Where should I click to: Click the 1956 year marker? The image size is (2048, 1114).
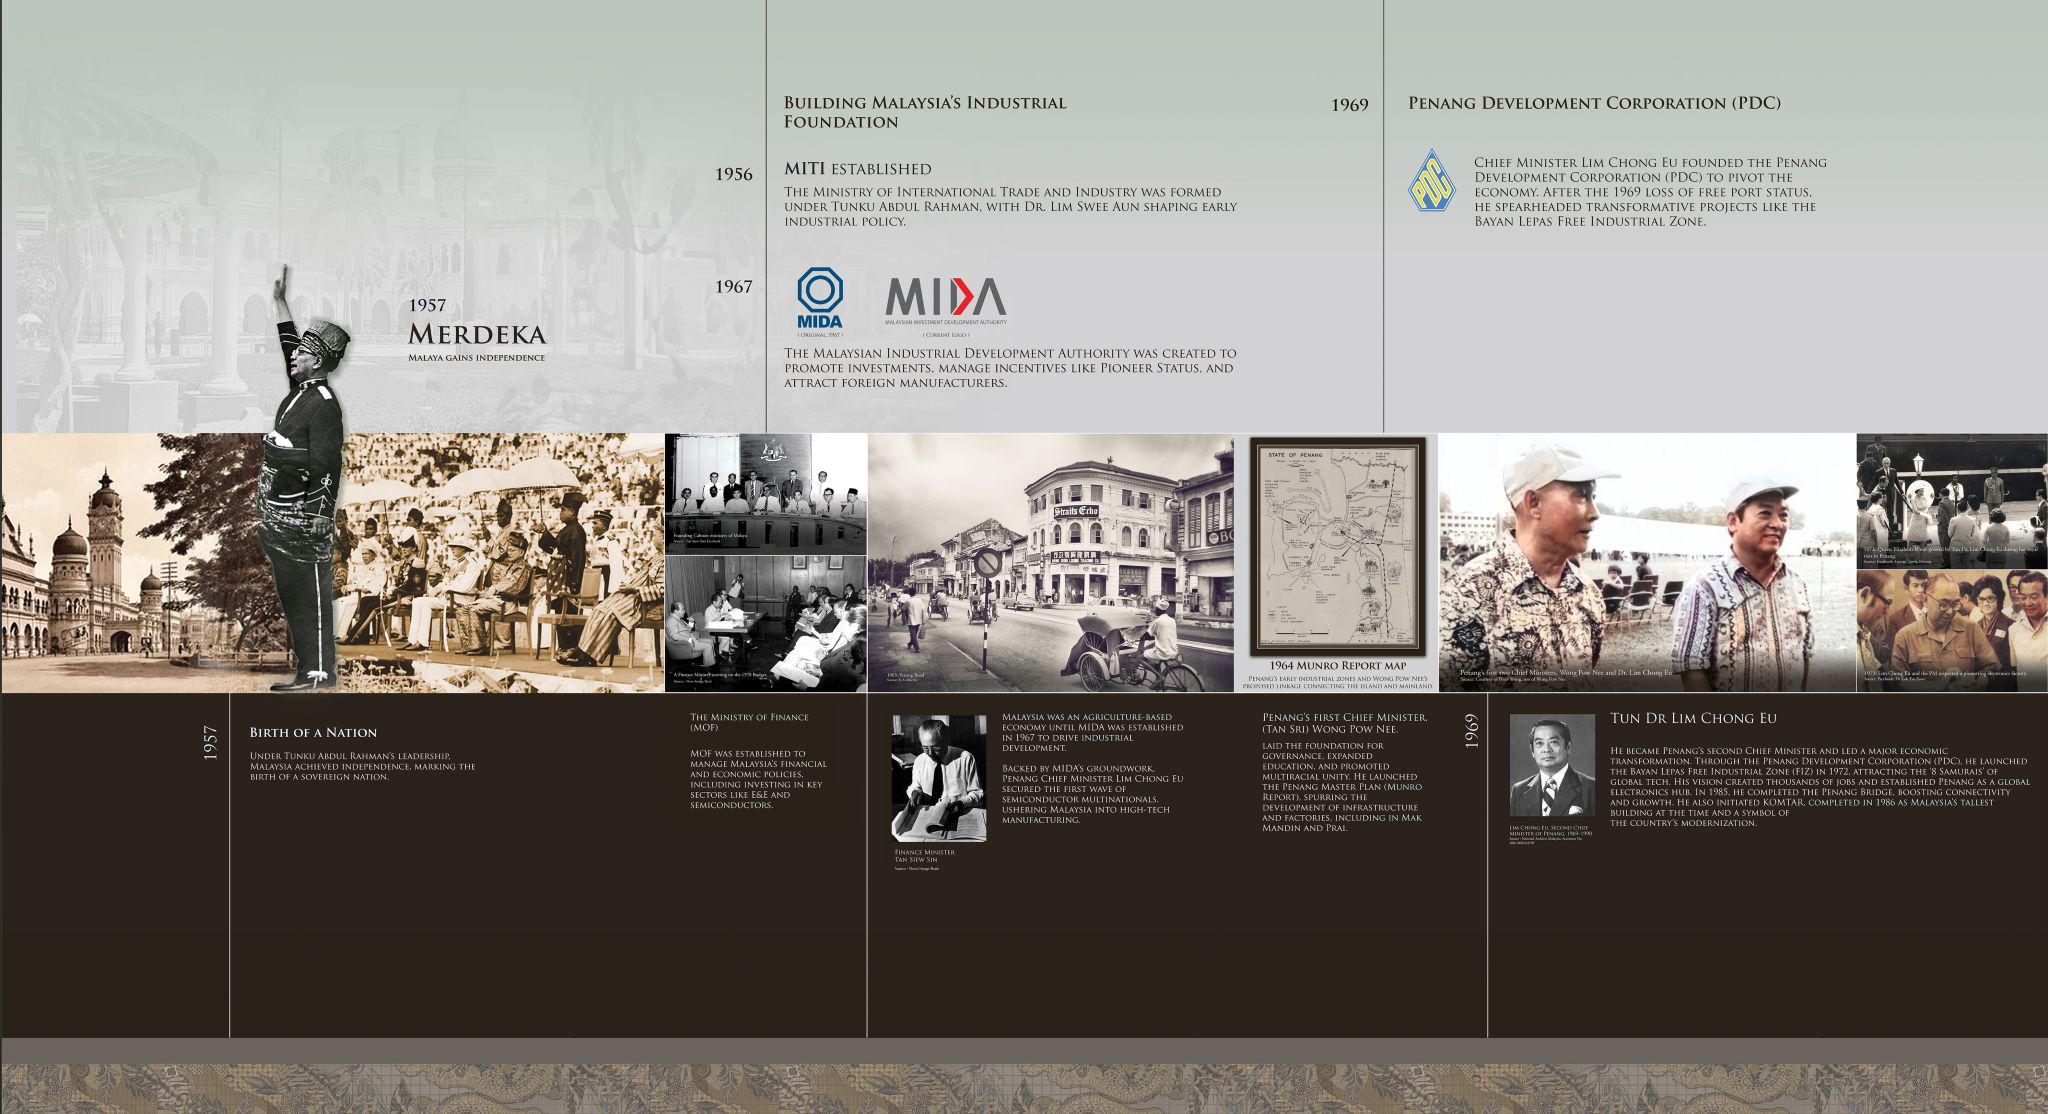point(733,175)
